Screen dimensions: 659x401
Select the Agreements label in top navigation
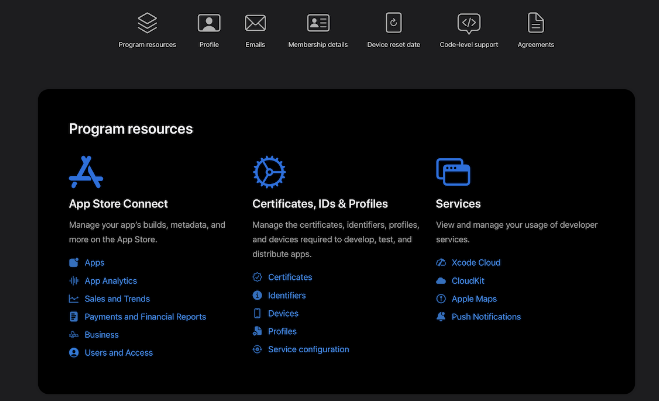535,45
